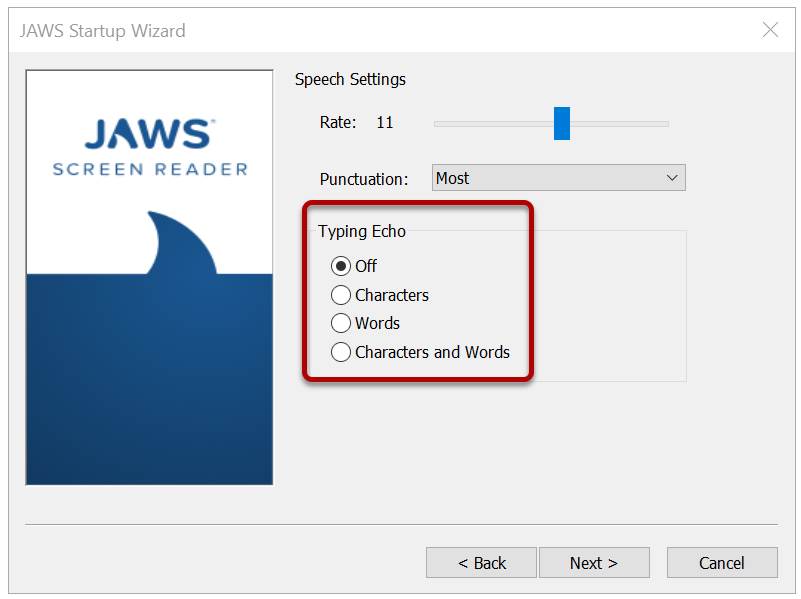Adjust the speech Rate slider
This screenshot has height=599, width=801.
(x=550, y=123)
